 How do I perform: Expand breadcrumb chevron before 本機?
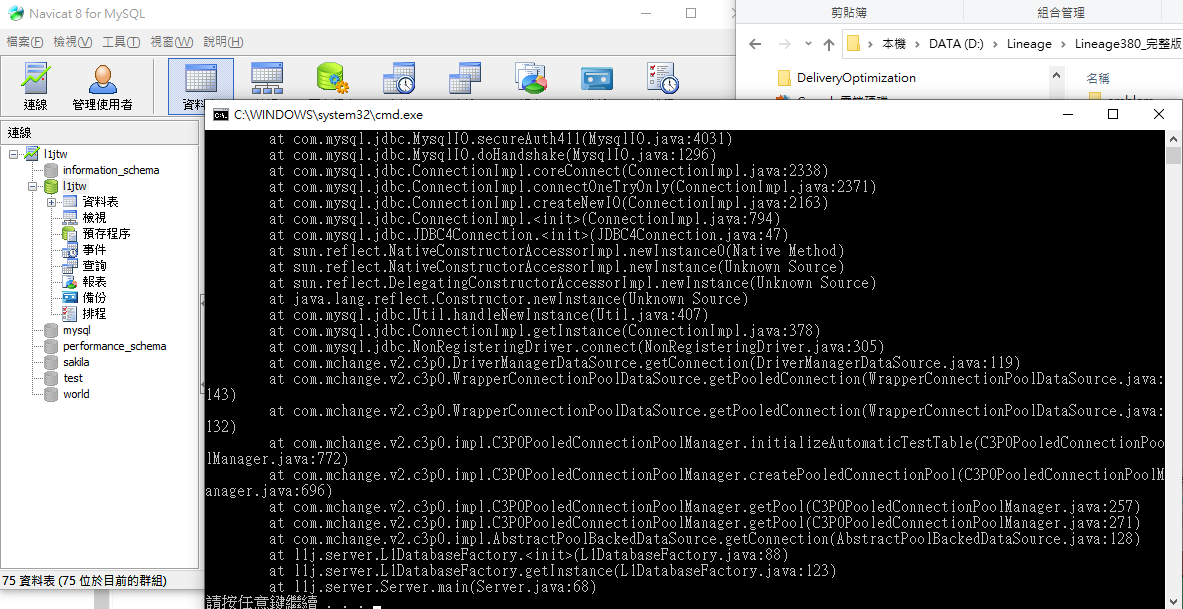pyautogui.click(x=871, y=44)
